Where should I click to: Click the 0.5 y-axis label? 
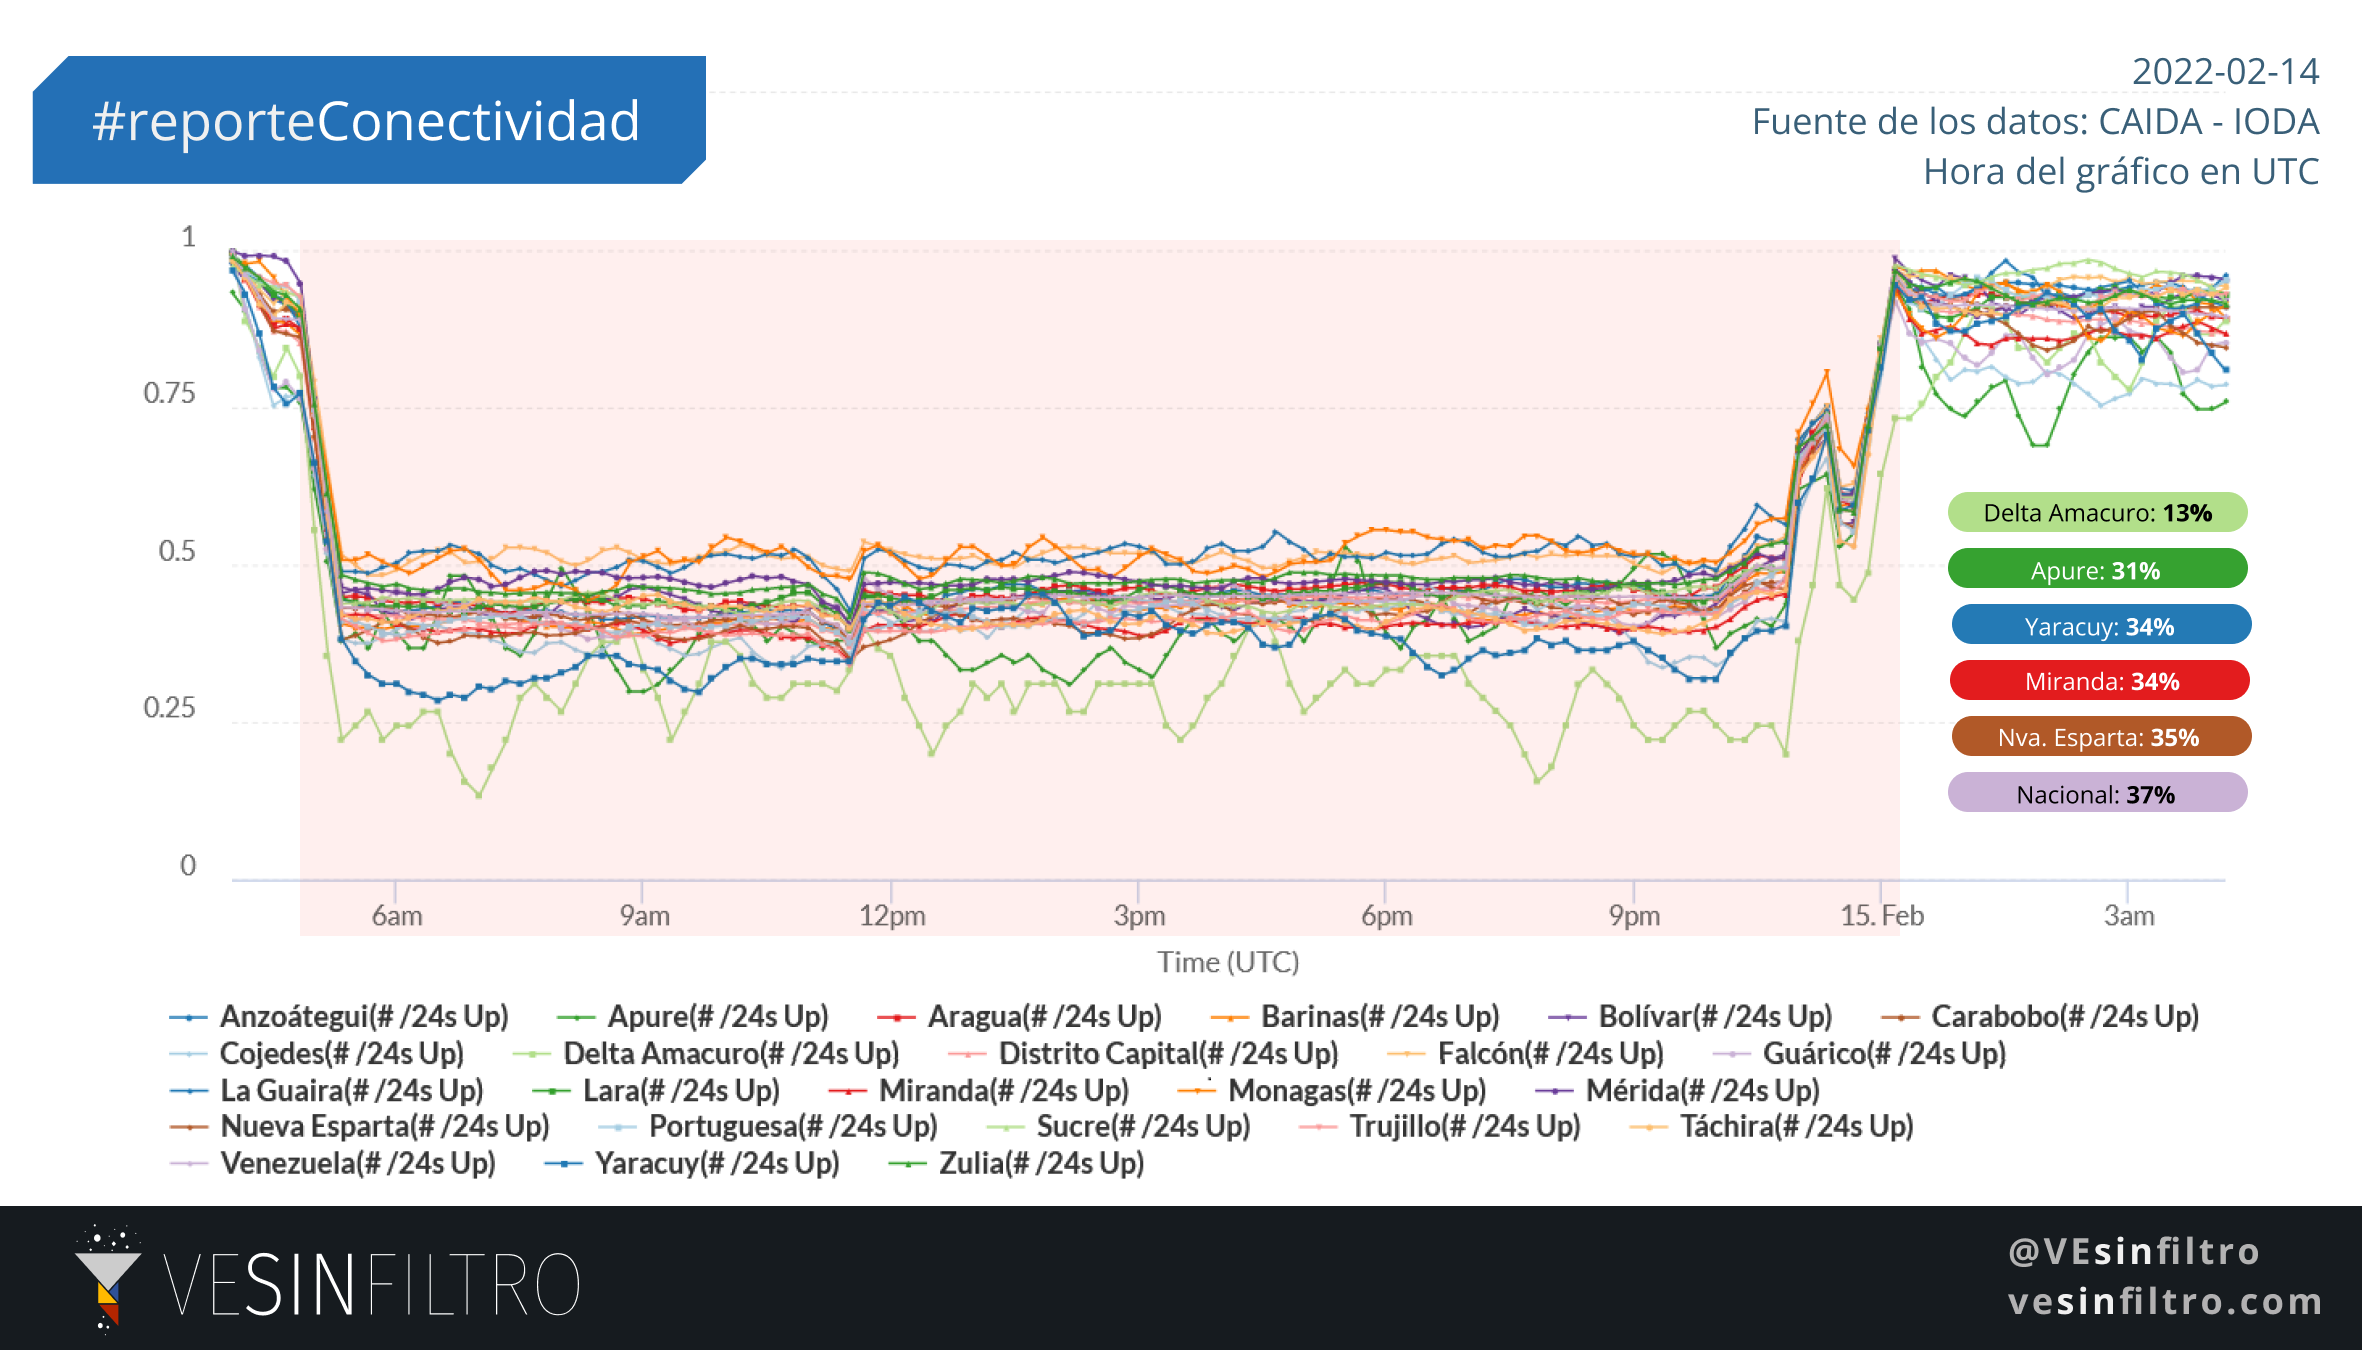point(177,551)
